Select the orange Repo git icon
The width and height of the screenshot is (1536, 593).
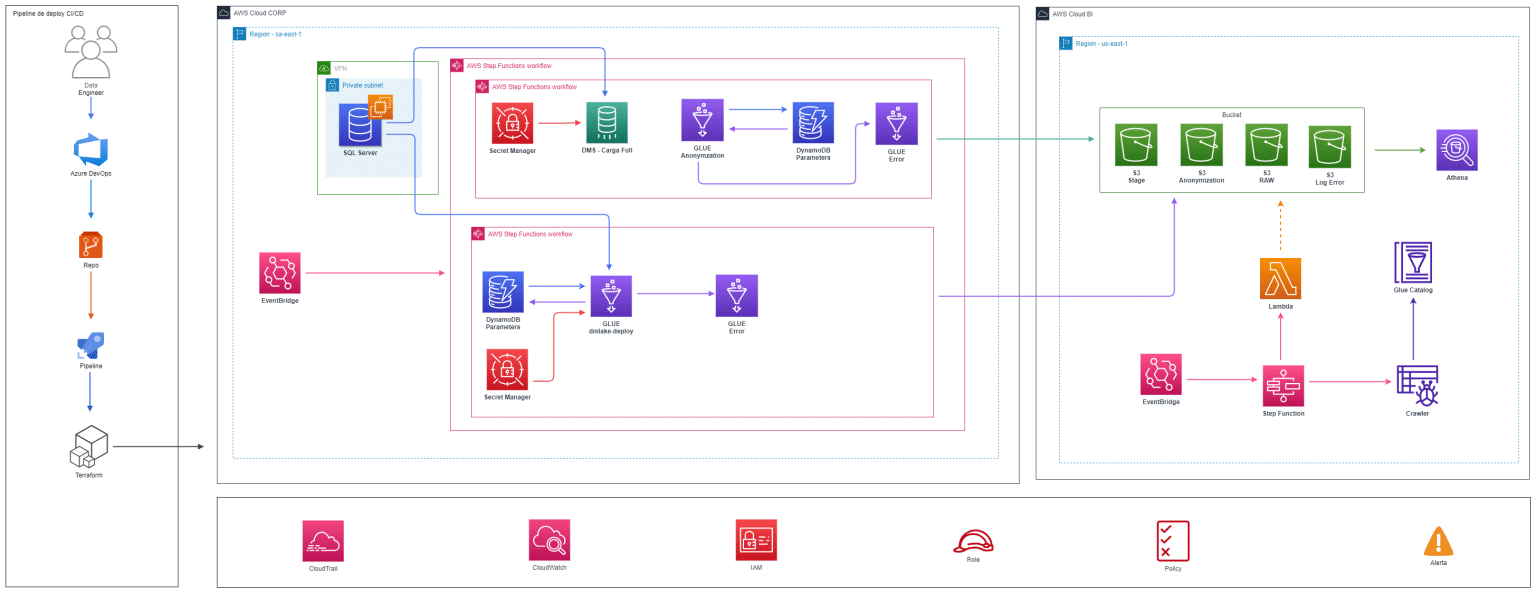coord(90,243)
